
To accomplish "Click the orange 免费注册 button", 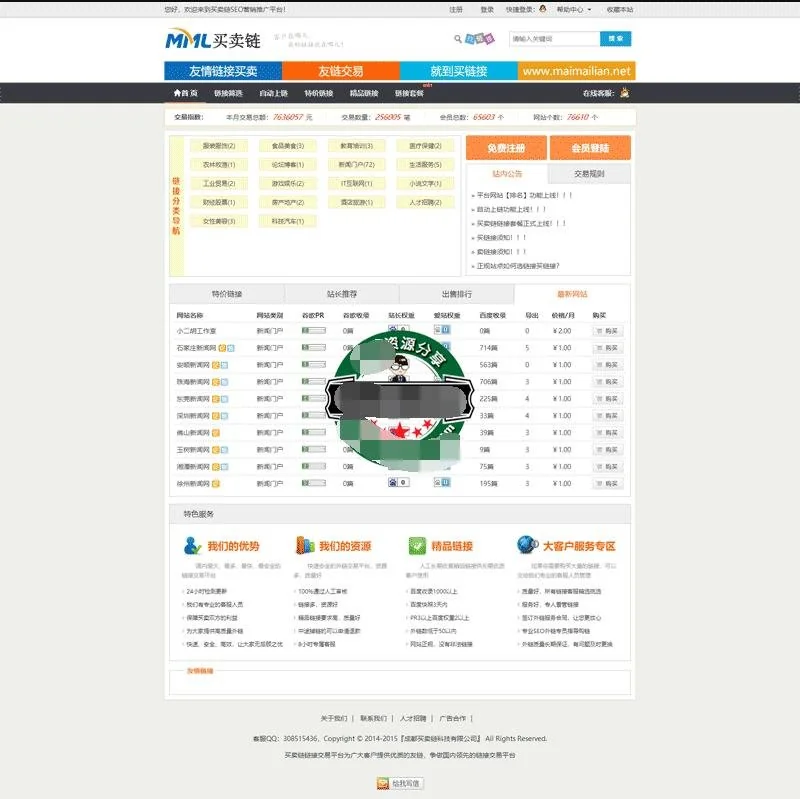I will (x=506, y=148).
